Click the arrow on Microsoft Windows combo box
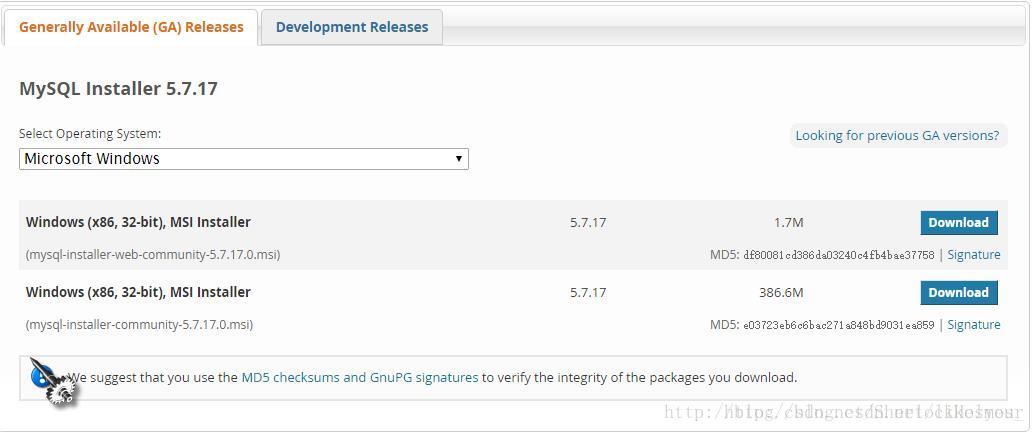Image resolution: width=1036 pixels, height=432 pixels. [x=459, y=159]
